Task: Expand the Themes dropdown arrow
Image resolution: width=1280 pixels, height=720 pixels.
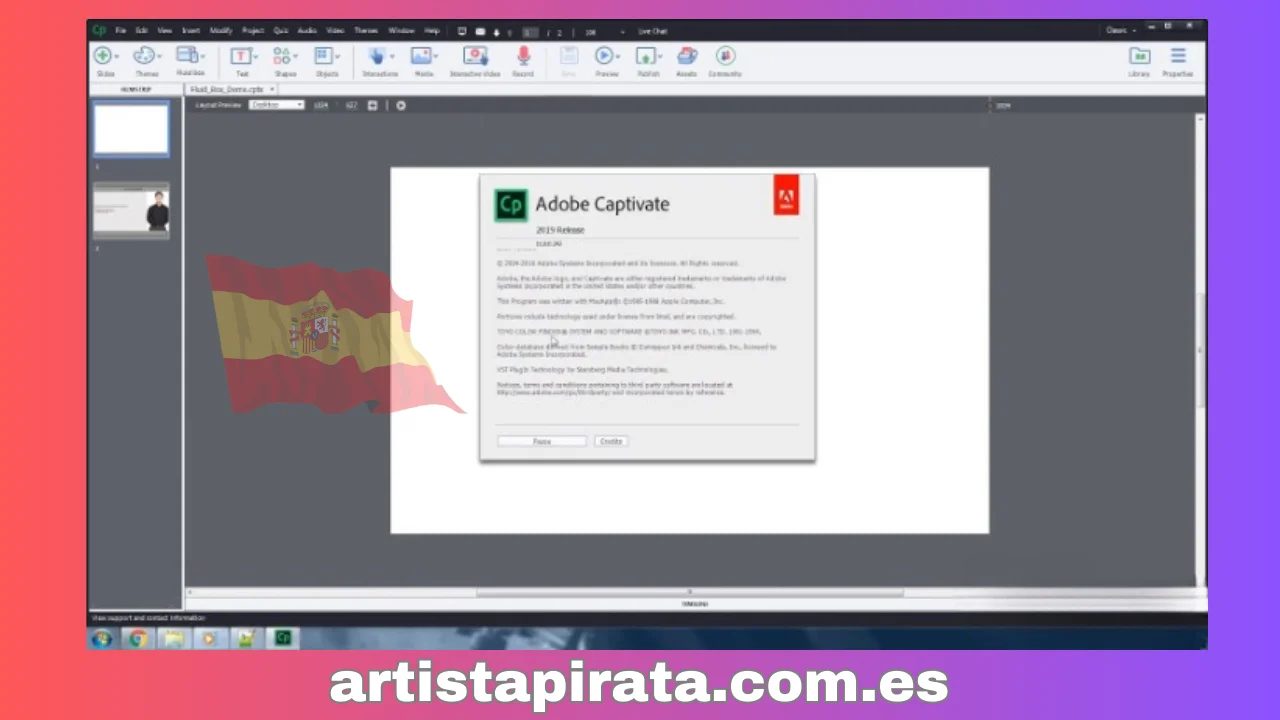Action: click(160, 57)
